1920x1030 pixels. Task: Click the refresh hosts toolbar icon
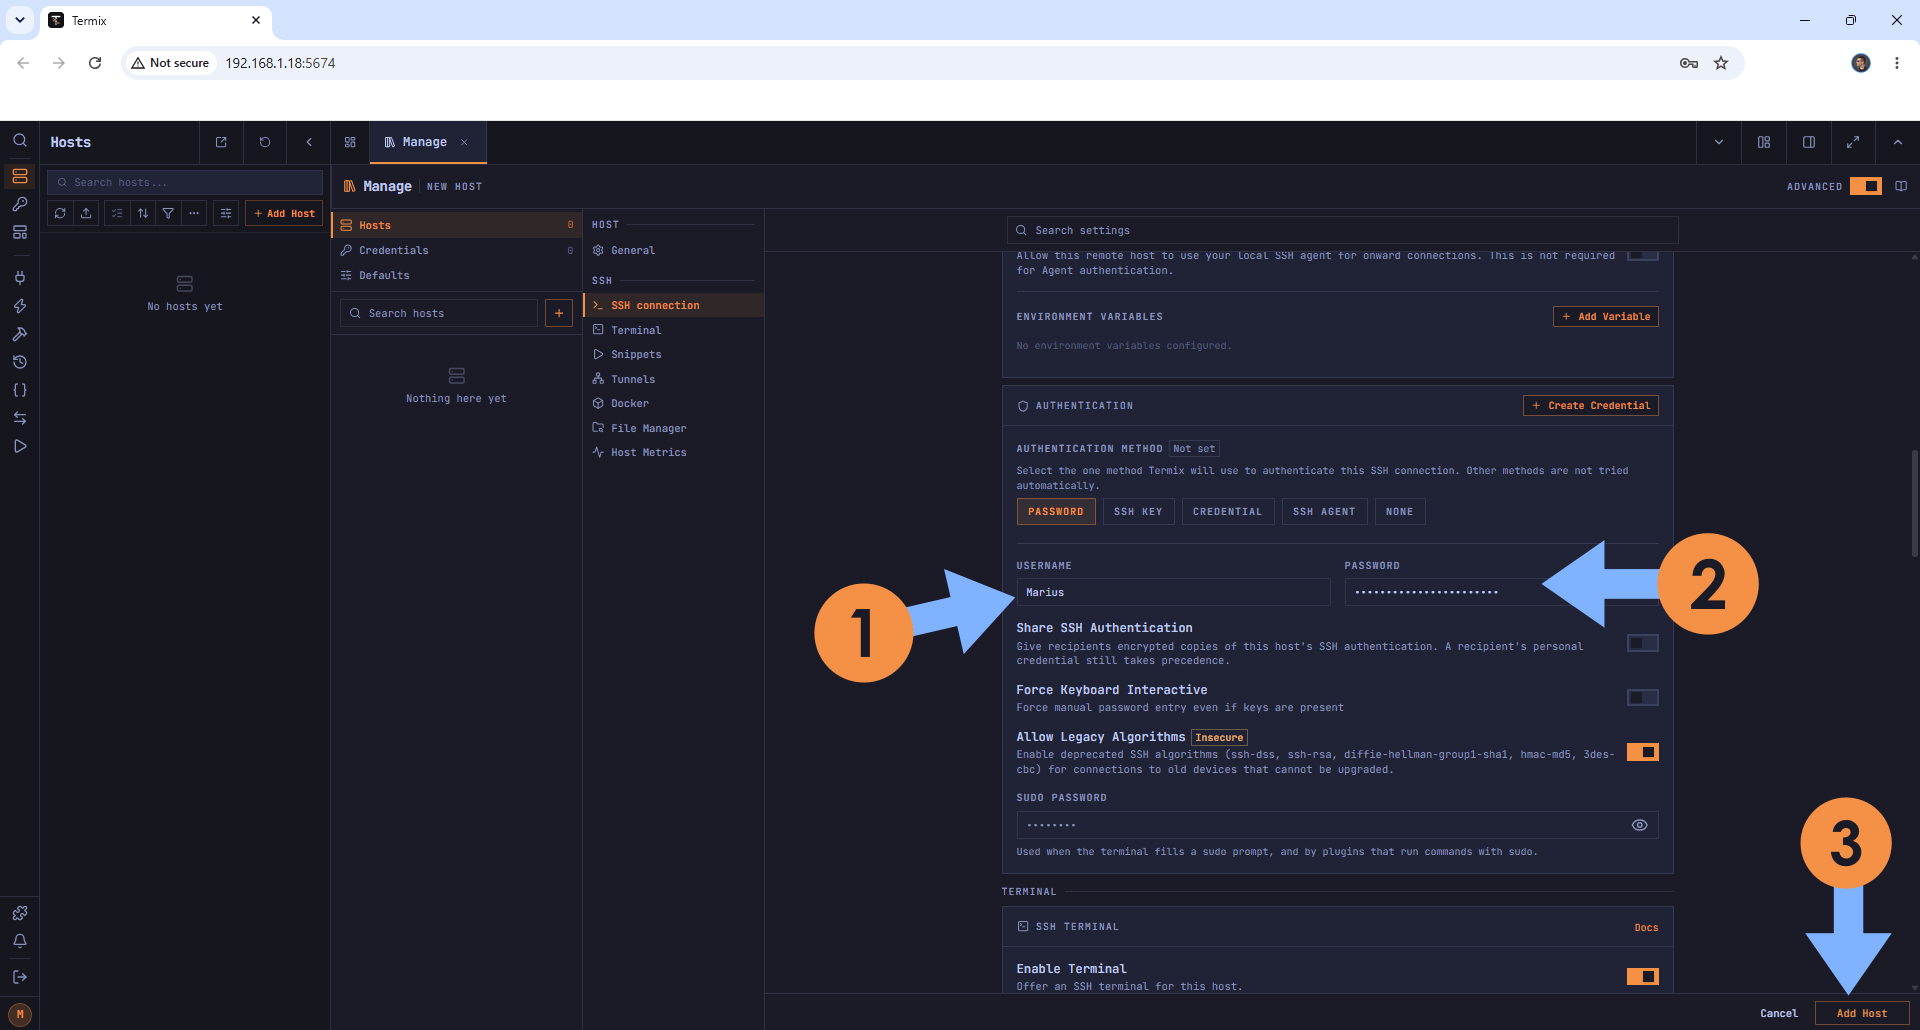click(x=60, y=213)
